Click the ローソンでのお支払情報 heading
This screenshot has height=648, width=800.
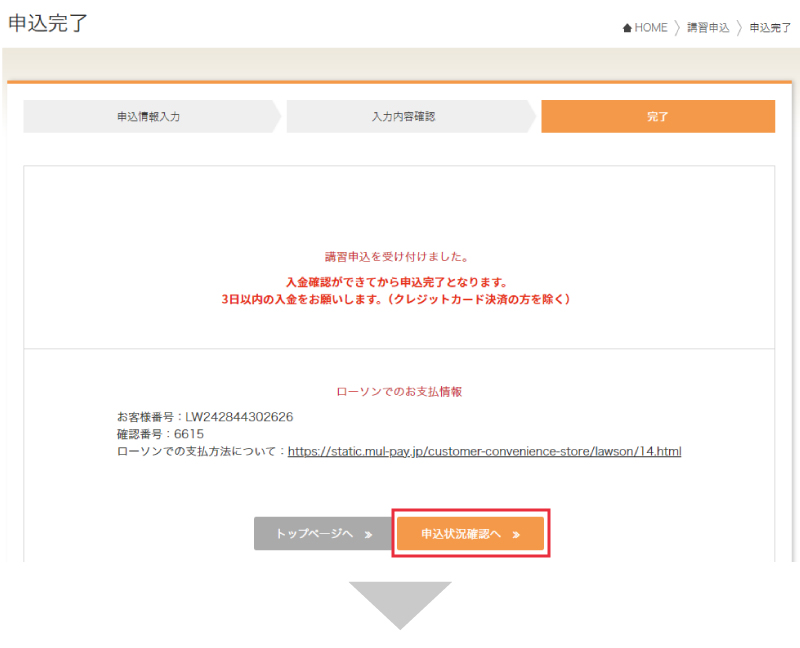click(x=399, y=392)
